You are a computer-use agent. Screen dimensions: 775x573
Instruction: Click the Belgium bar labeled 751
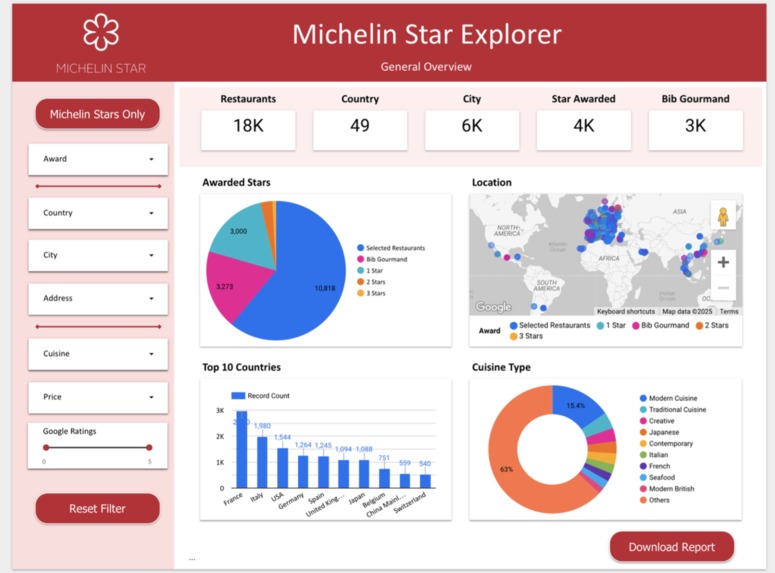pyautogui.click(x=384, y=479)
